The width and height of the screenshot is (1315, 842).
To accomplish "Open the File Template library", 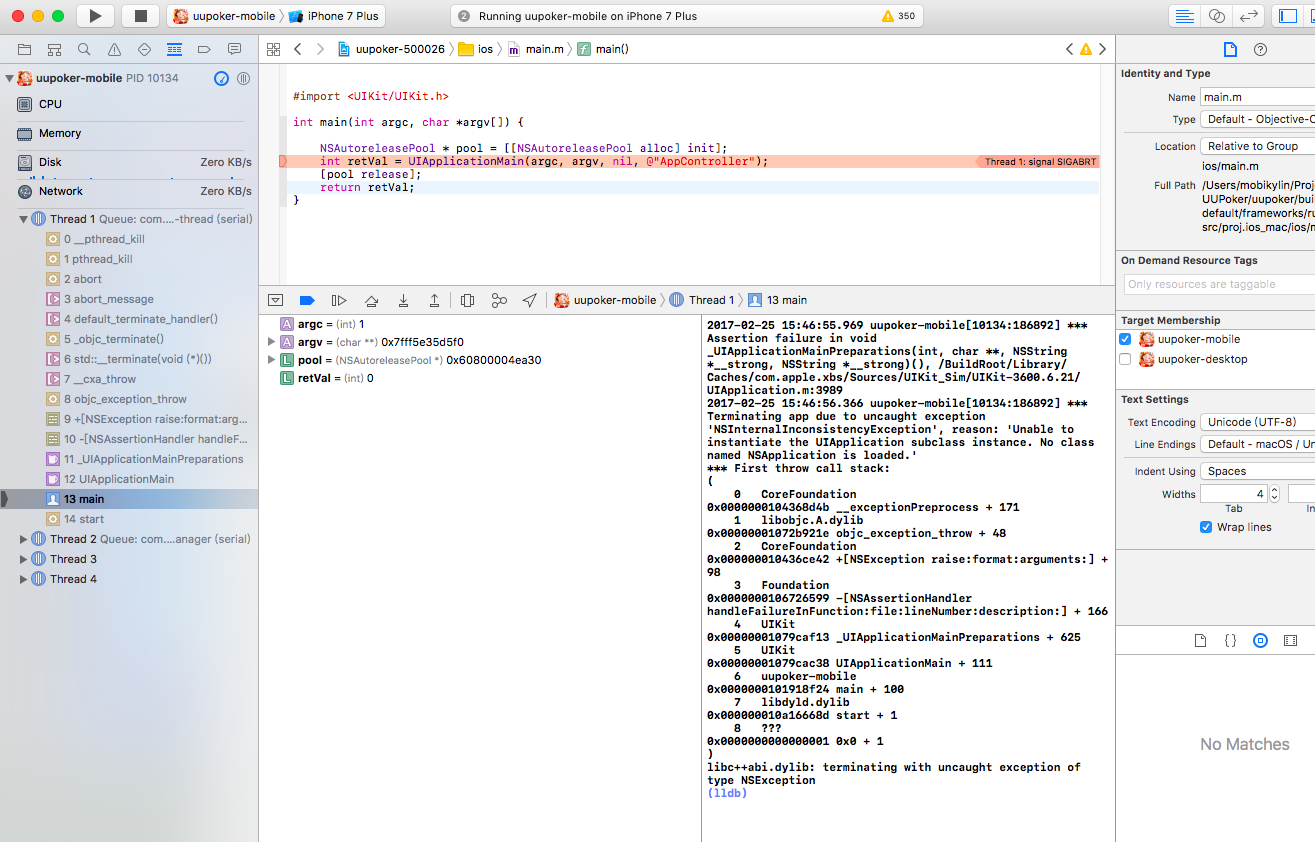I will [1200, 640].
